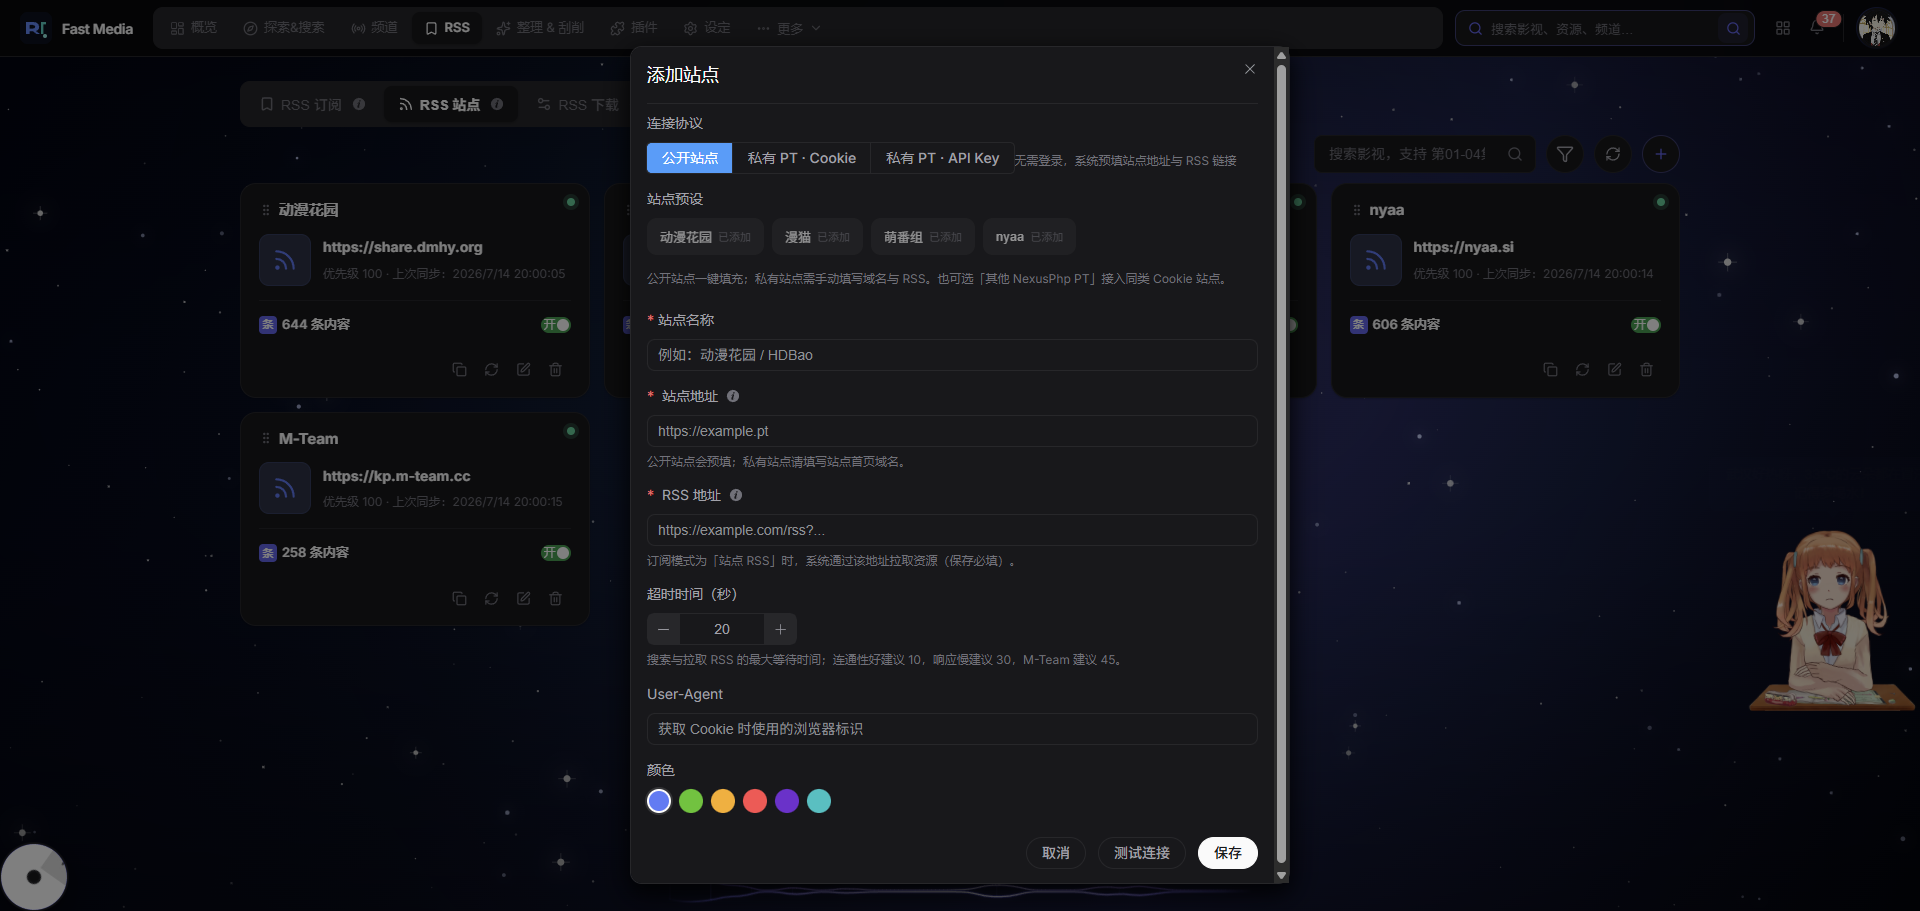
Task: Click the 站点地址 info icon
Action: (733, 396)
